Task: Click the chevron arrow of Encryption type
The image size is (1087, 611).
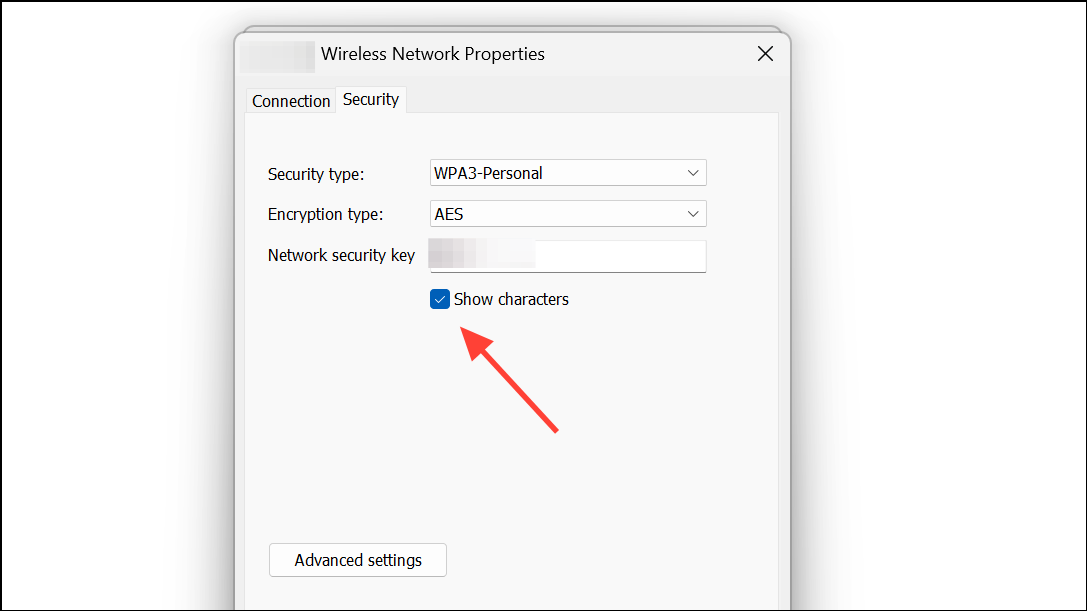Action: point(693,214)
